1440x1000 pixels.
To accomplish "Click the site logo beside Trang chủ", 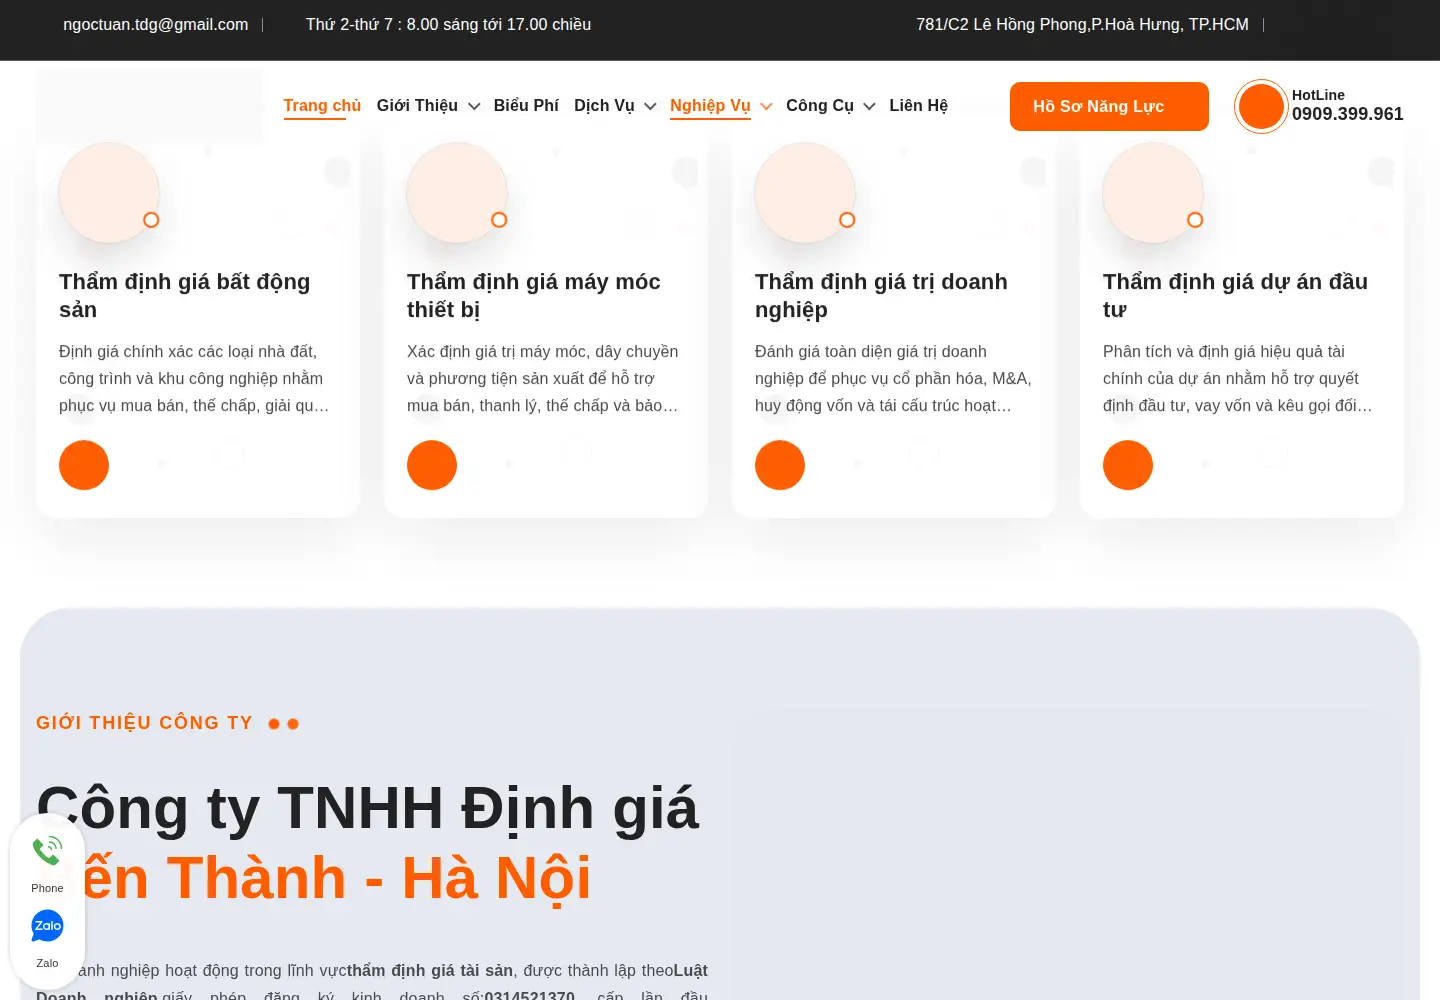I will coord(150,106).
